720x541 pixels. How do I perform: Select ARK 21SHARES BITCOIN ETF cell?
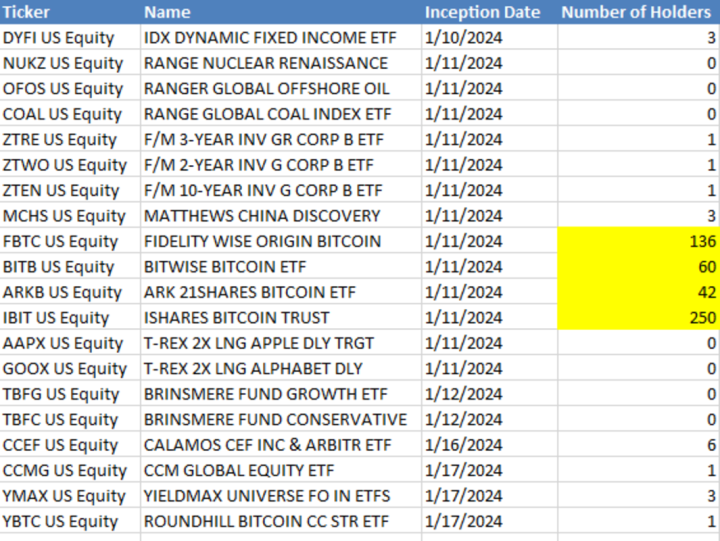[281, 292]
